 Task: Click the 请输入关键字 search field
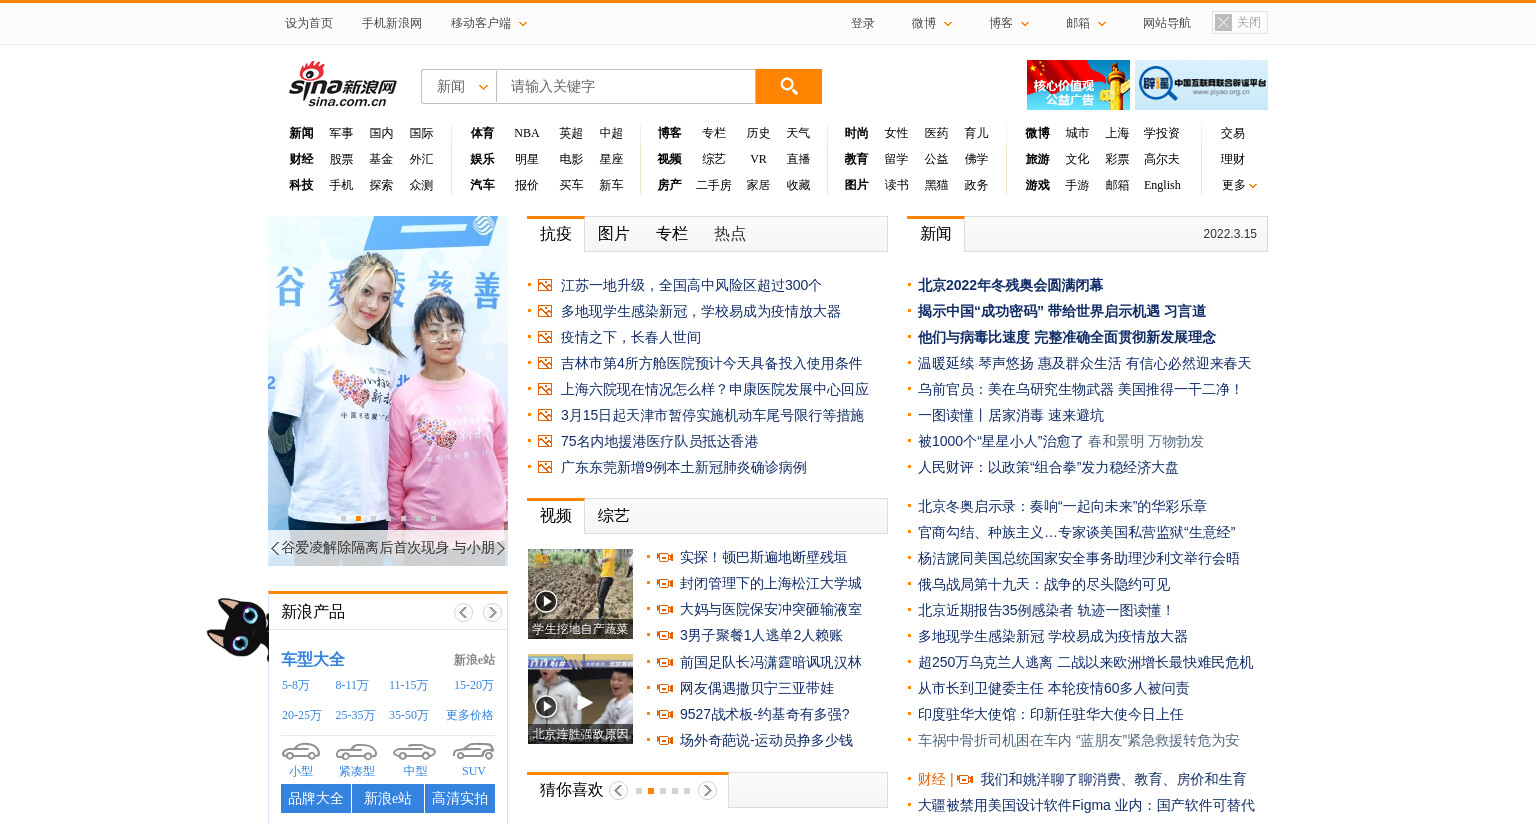coord(626,86)
